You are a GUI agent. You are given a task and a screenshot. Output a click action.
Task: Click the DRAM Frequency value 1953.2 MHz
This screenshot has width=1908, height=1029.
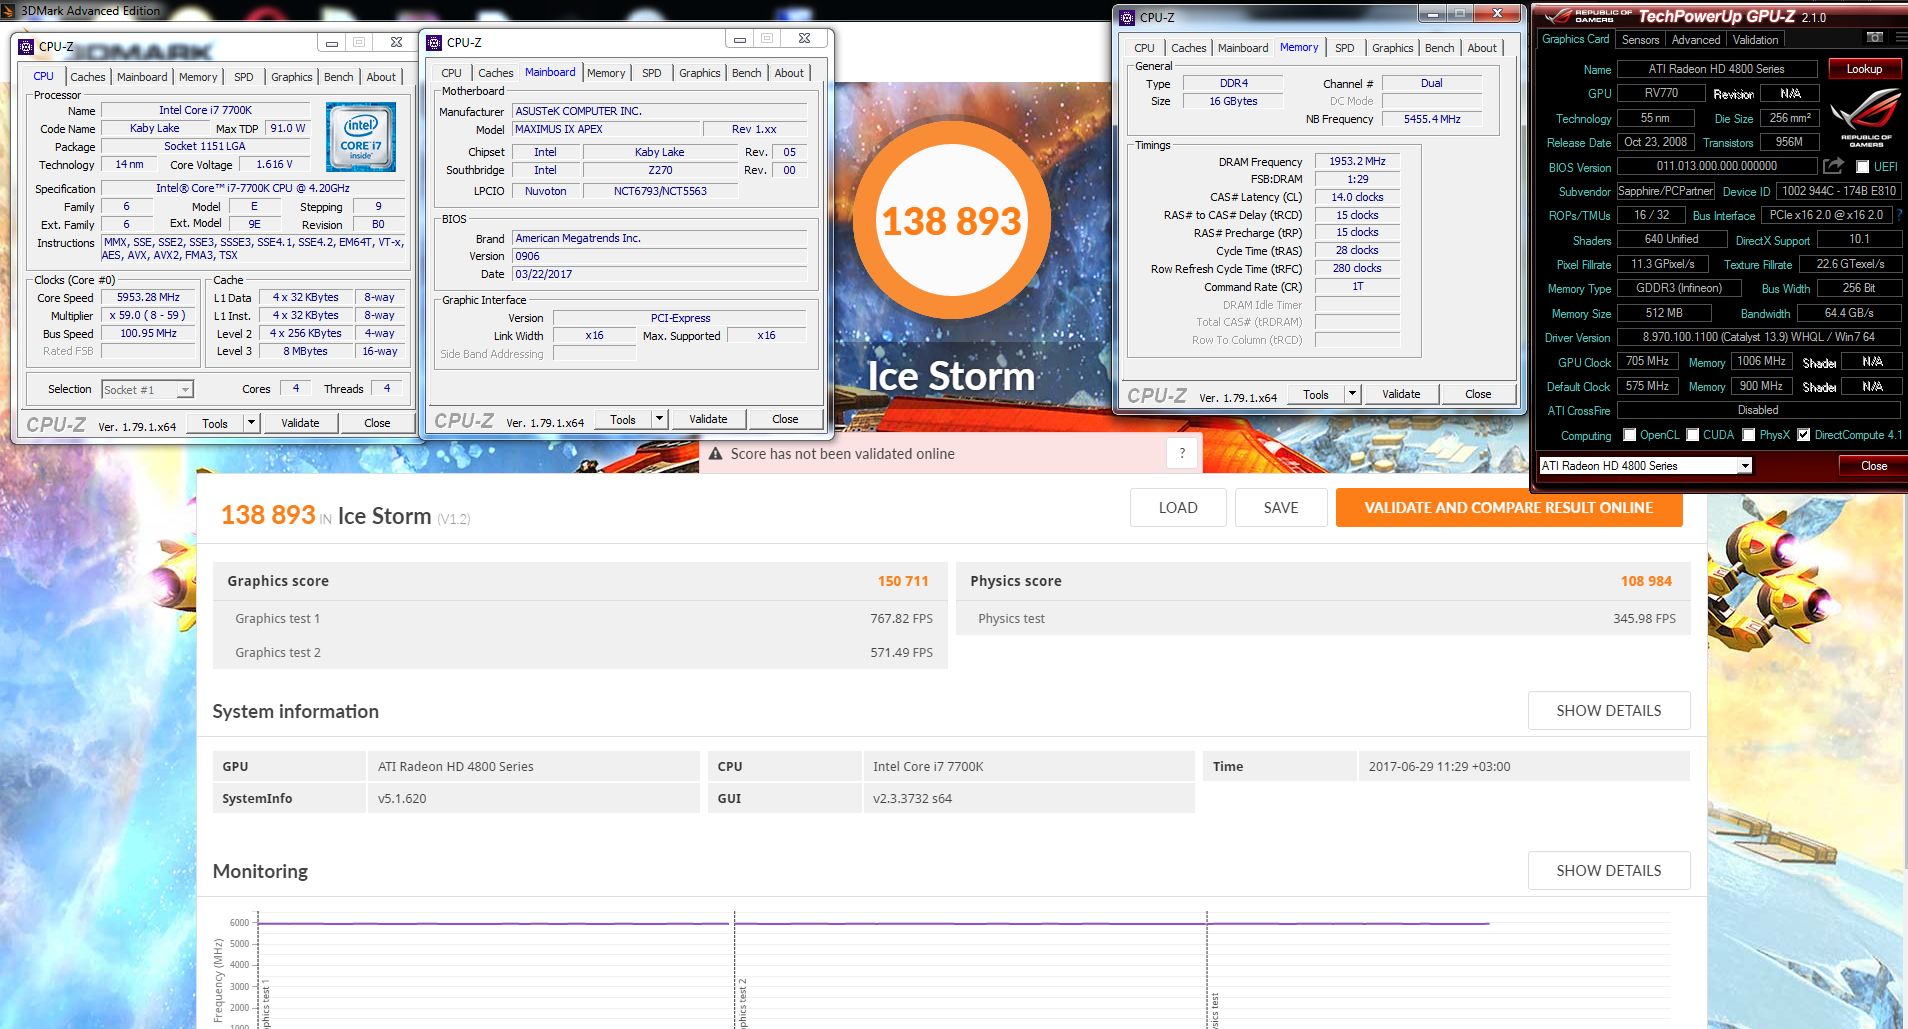point(1357,161)
